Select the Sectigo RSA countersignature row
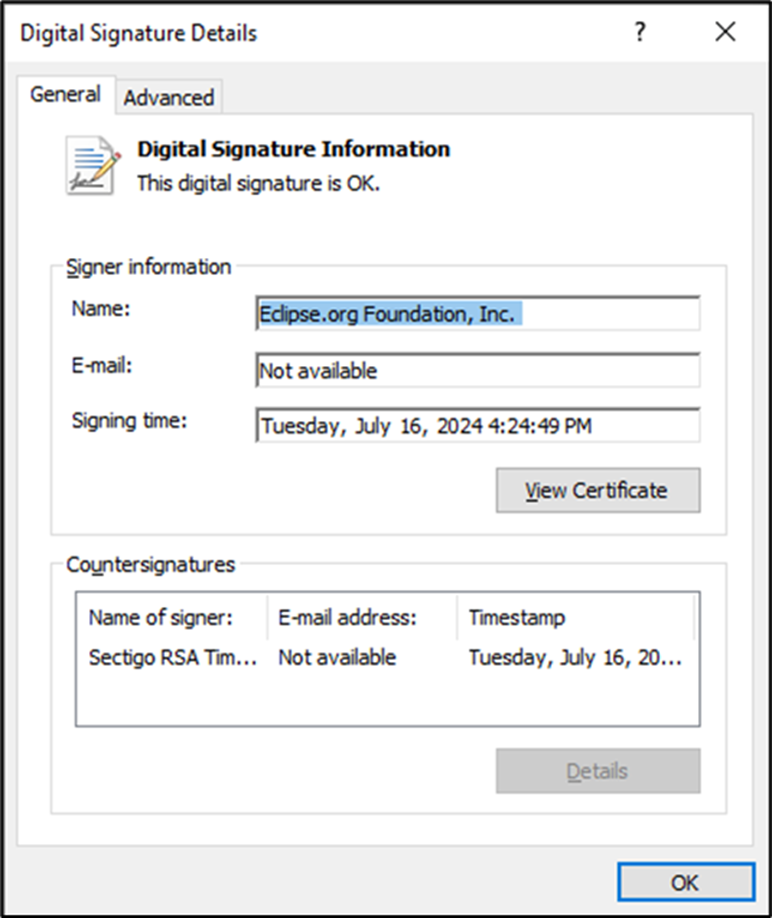Viewport: 772px width, 918px height. (386, 657)
